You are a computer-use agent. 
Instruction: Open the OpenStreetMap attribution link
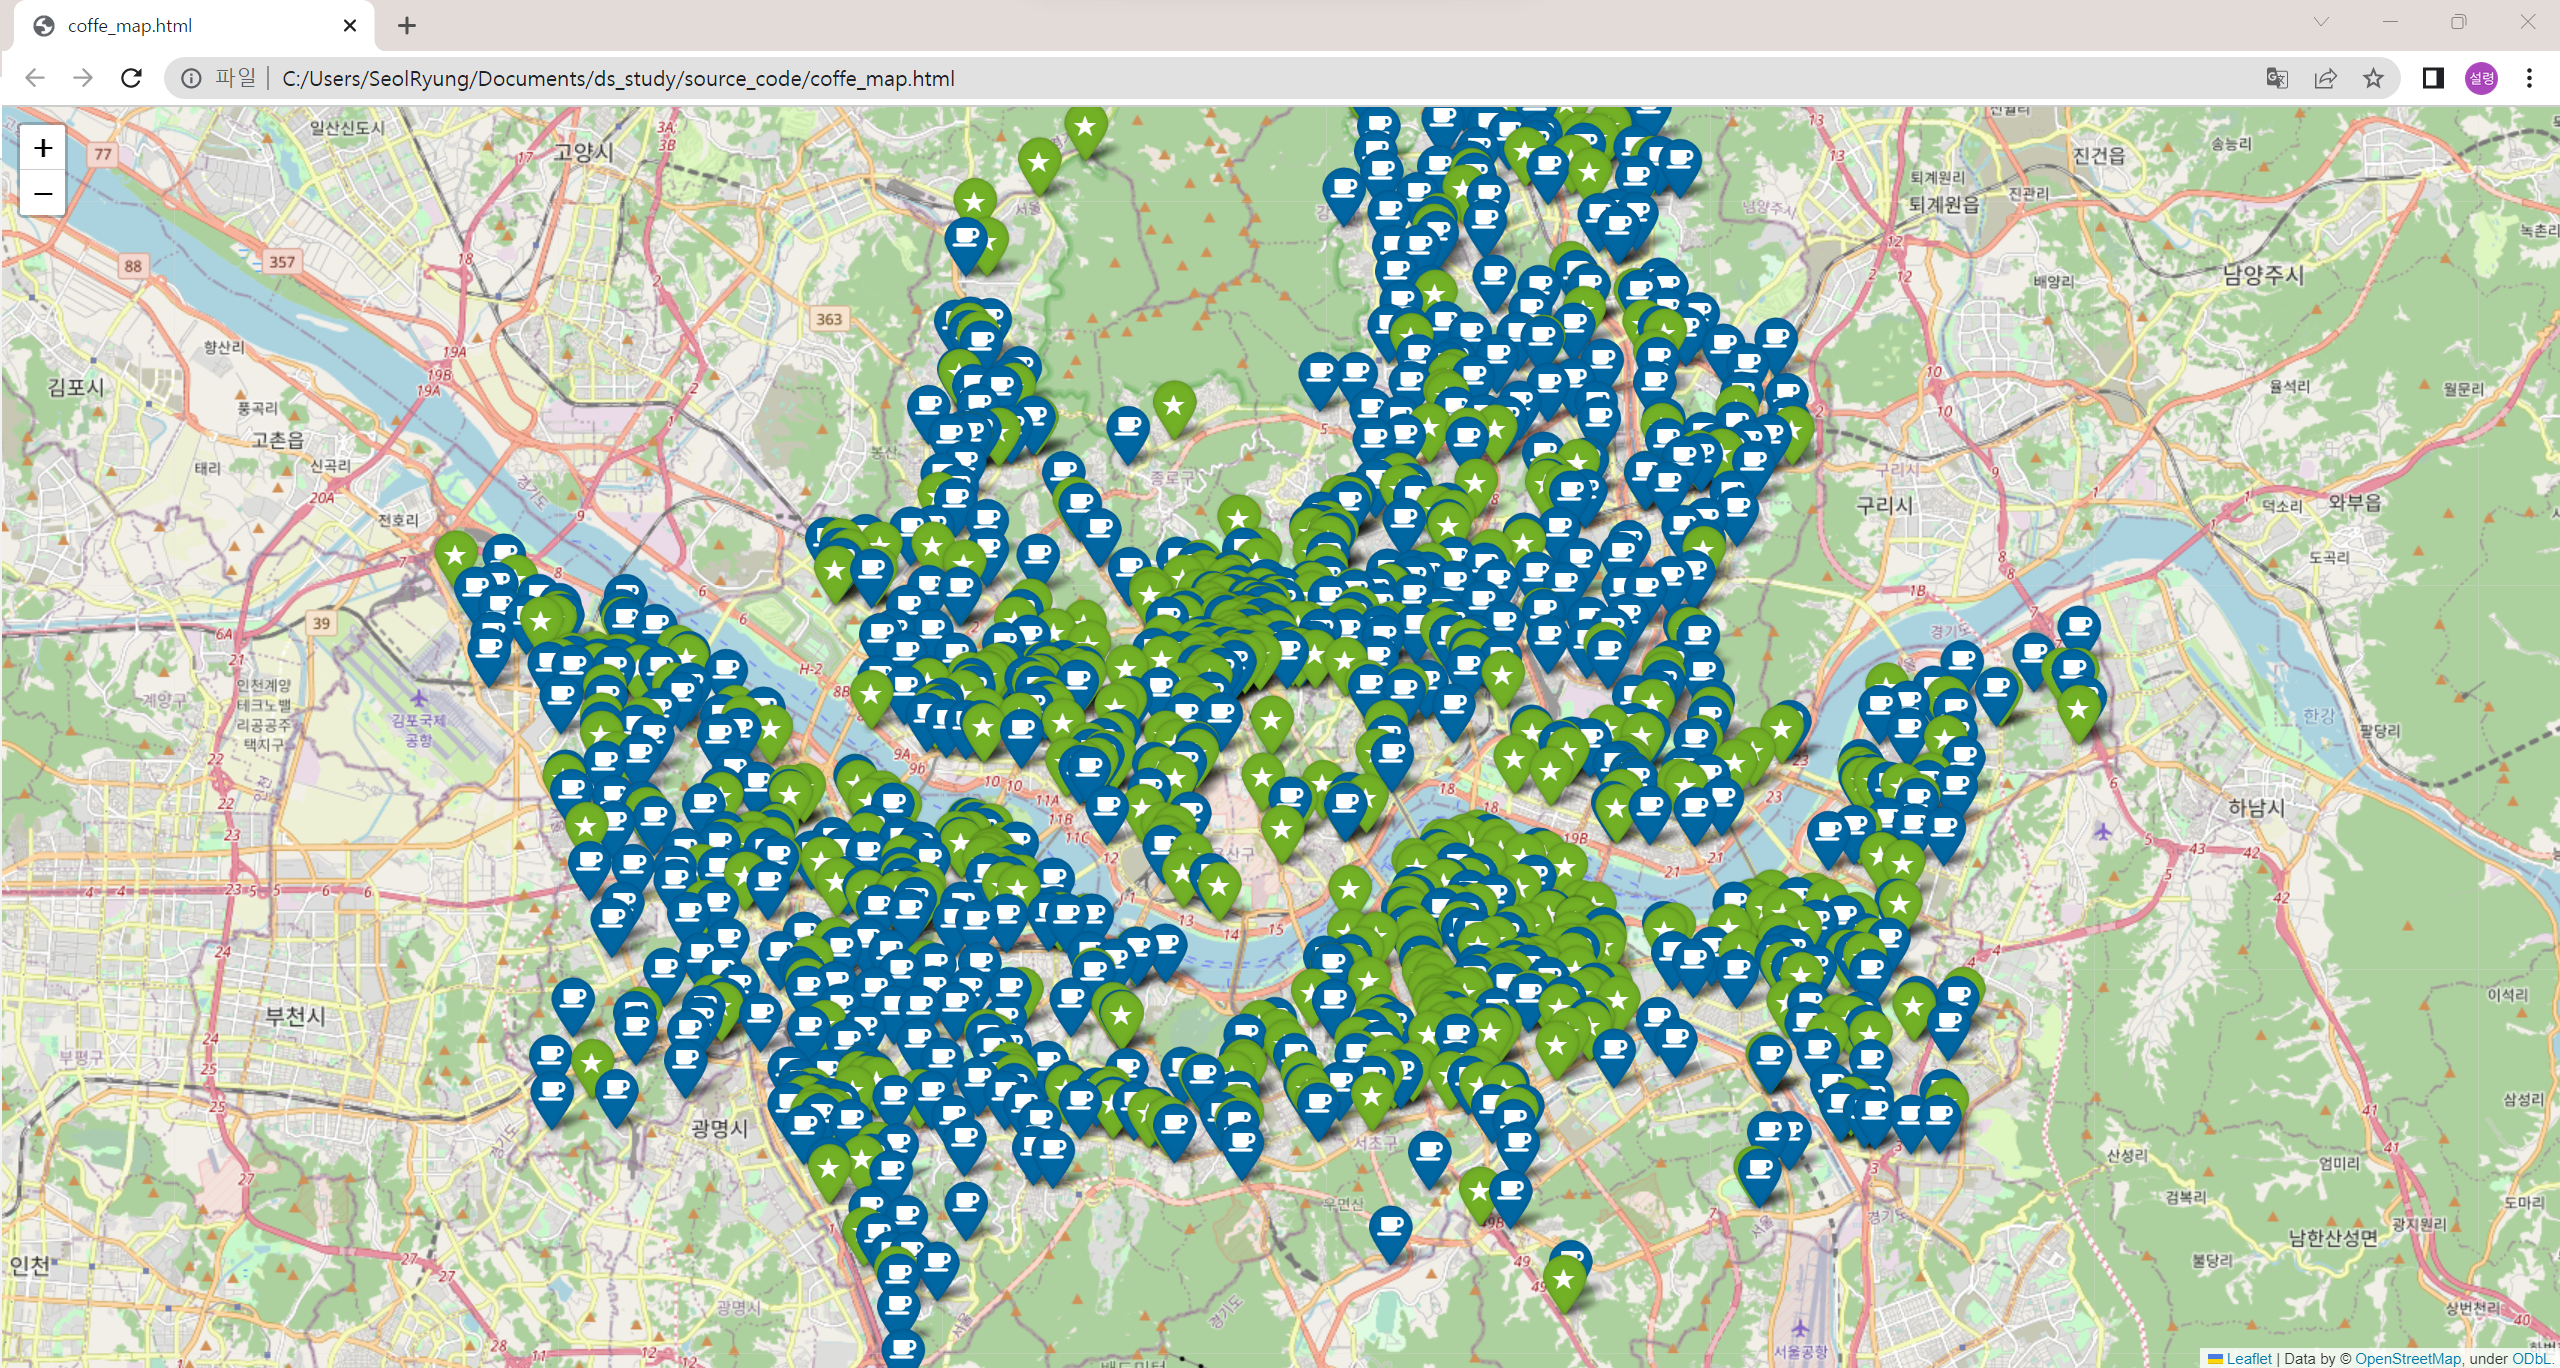coord(2407,1358)
